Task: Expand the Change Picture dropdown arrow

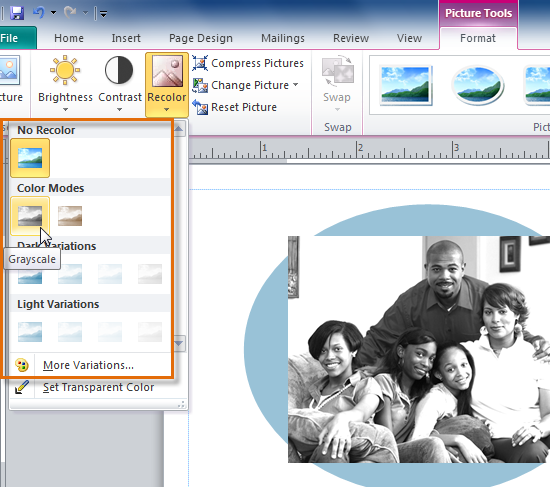Action: [296, 85]
